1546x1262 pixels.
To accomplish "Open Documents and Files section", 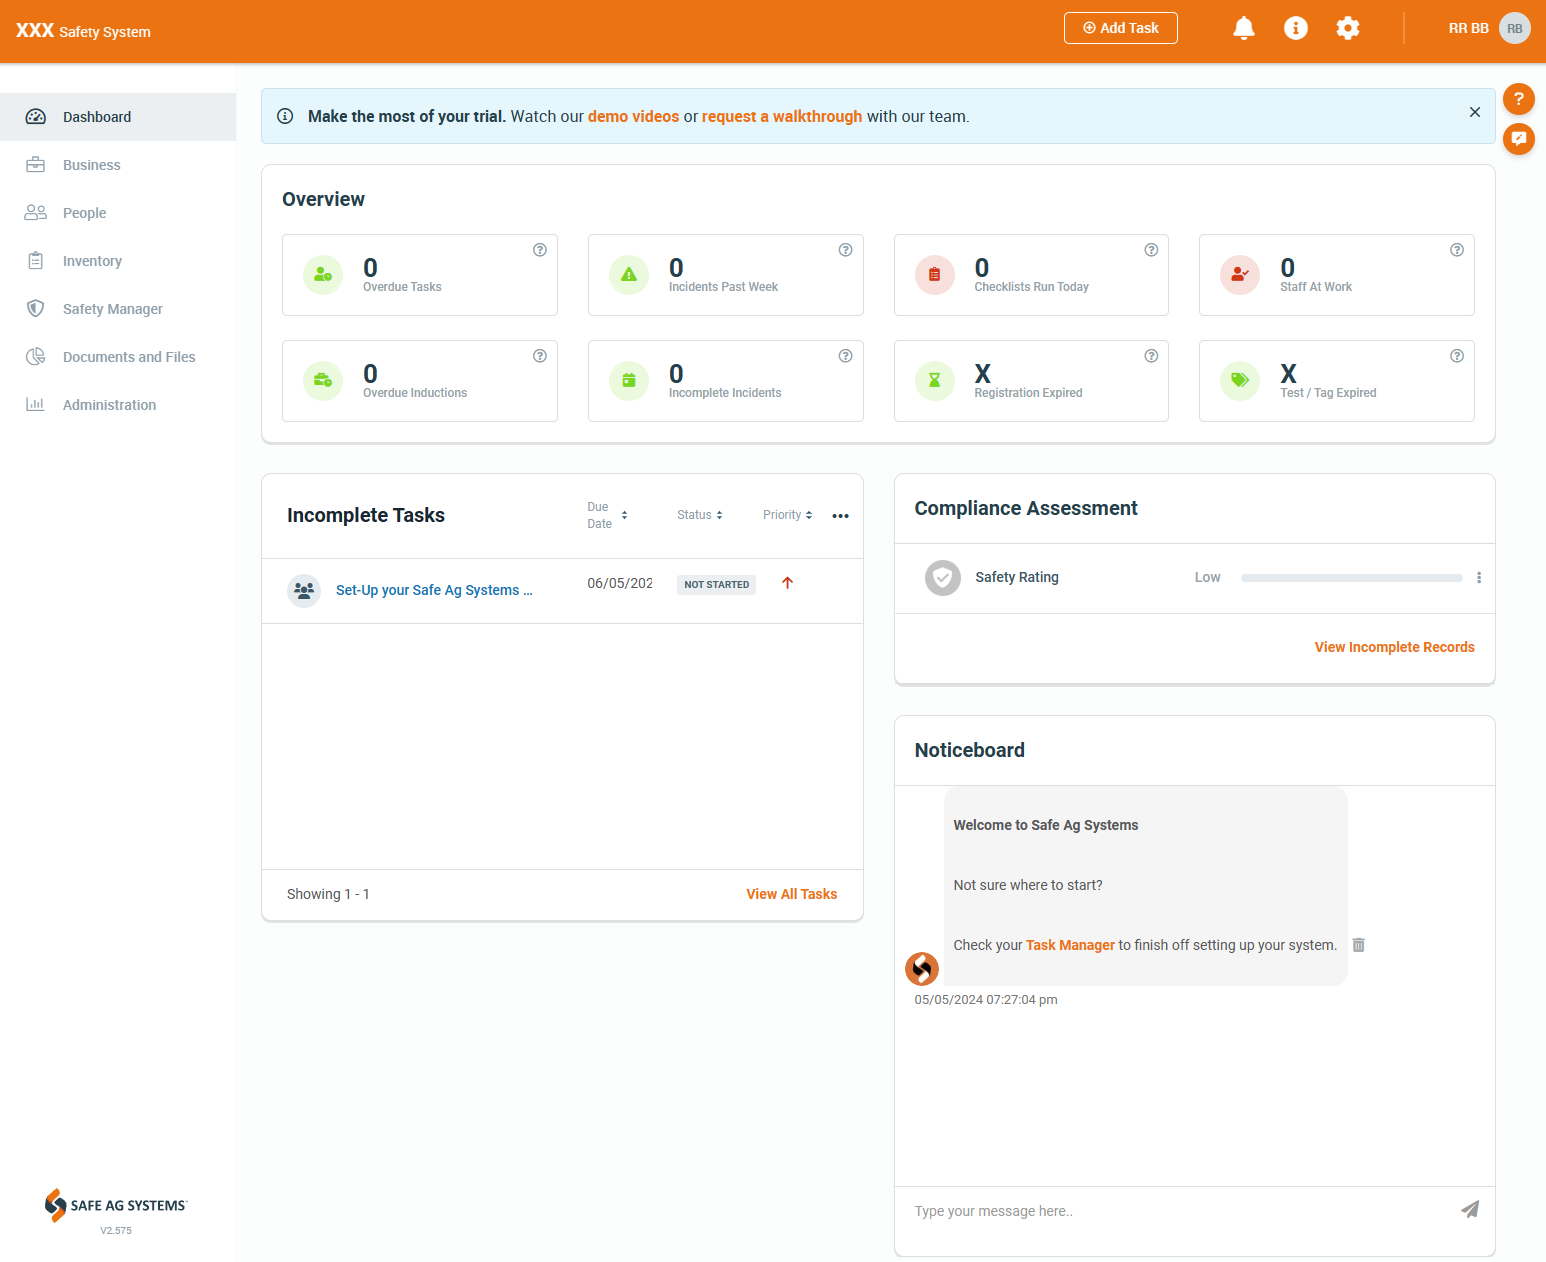I will pyautogui.click(x=128, y=357).
